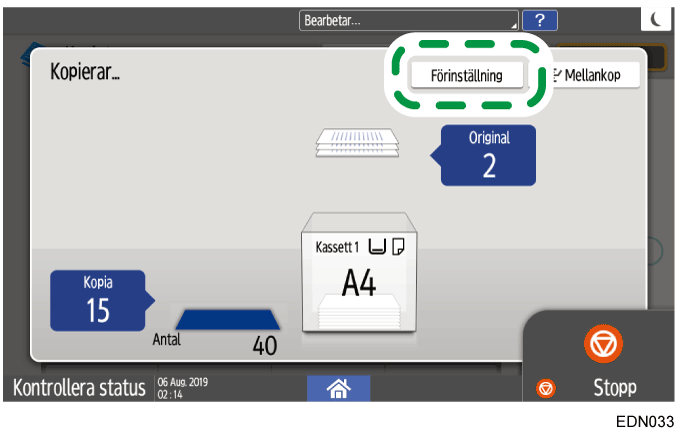Click the dropdown corner arrow of Bearbetar
The height and width of the screenshot is (431, 679).
click(515, 25)
